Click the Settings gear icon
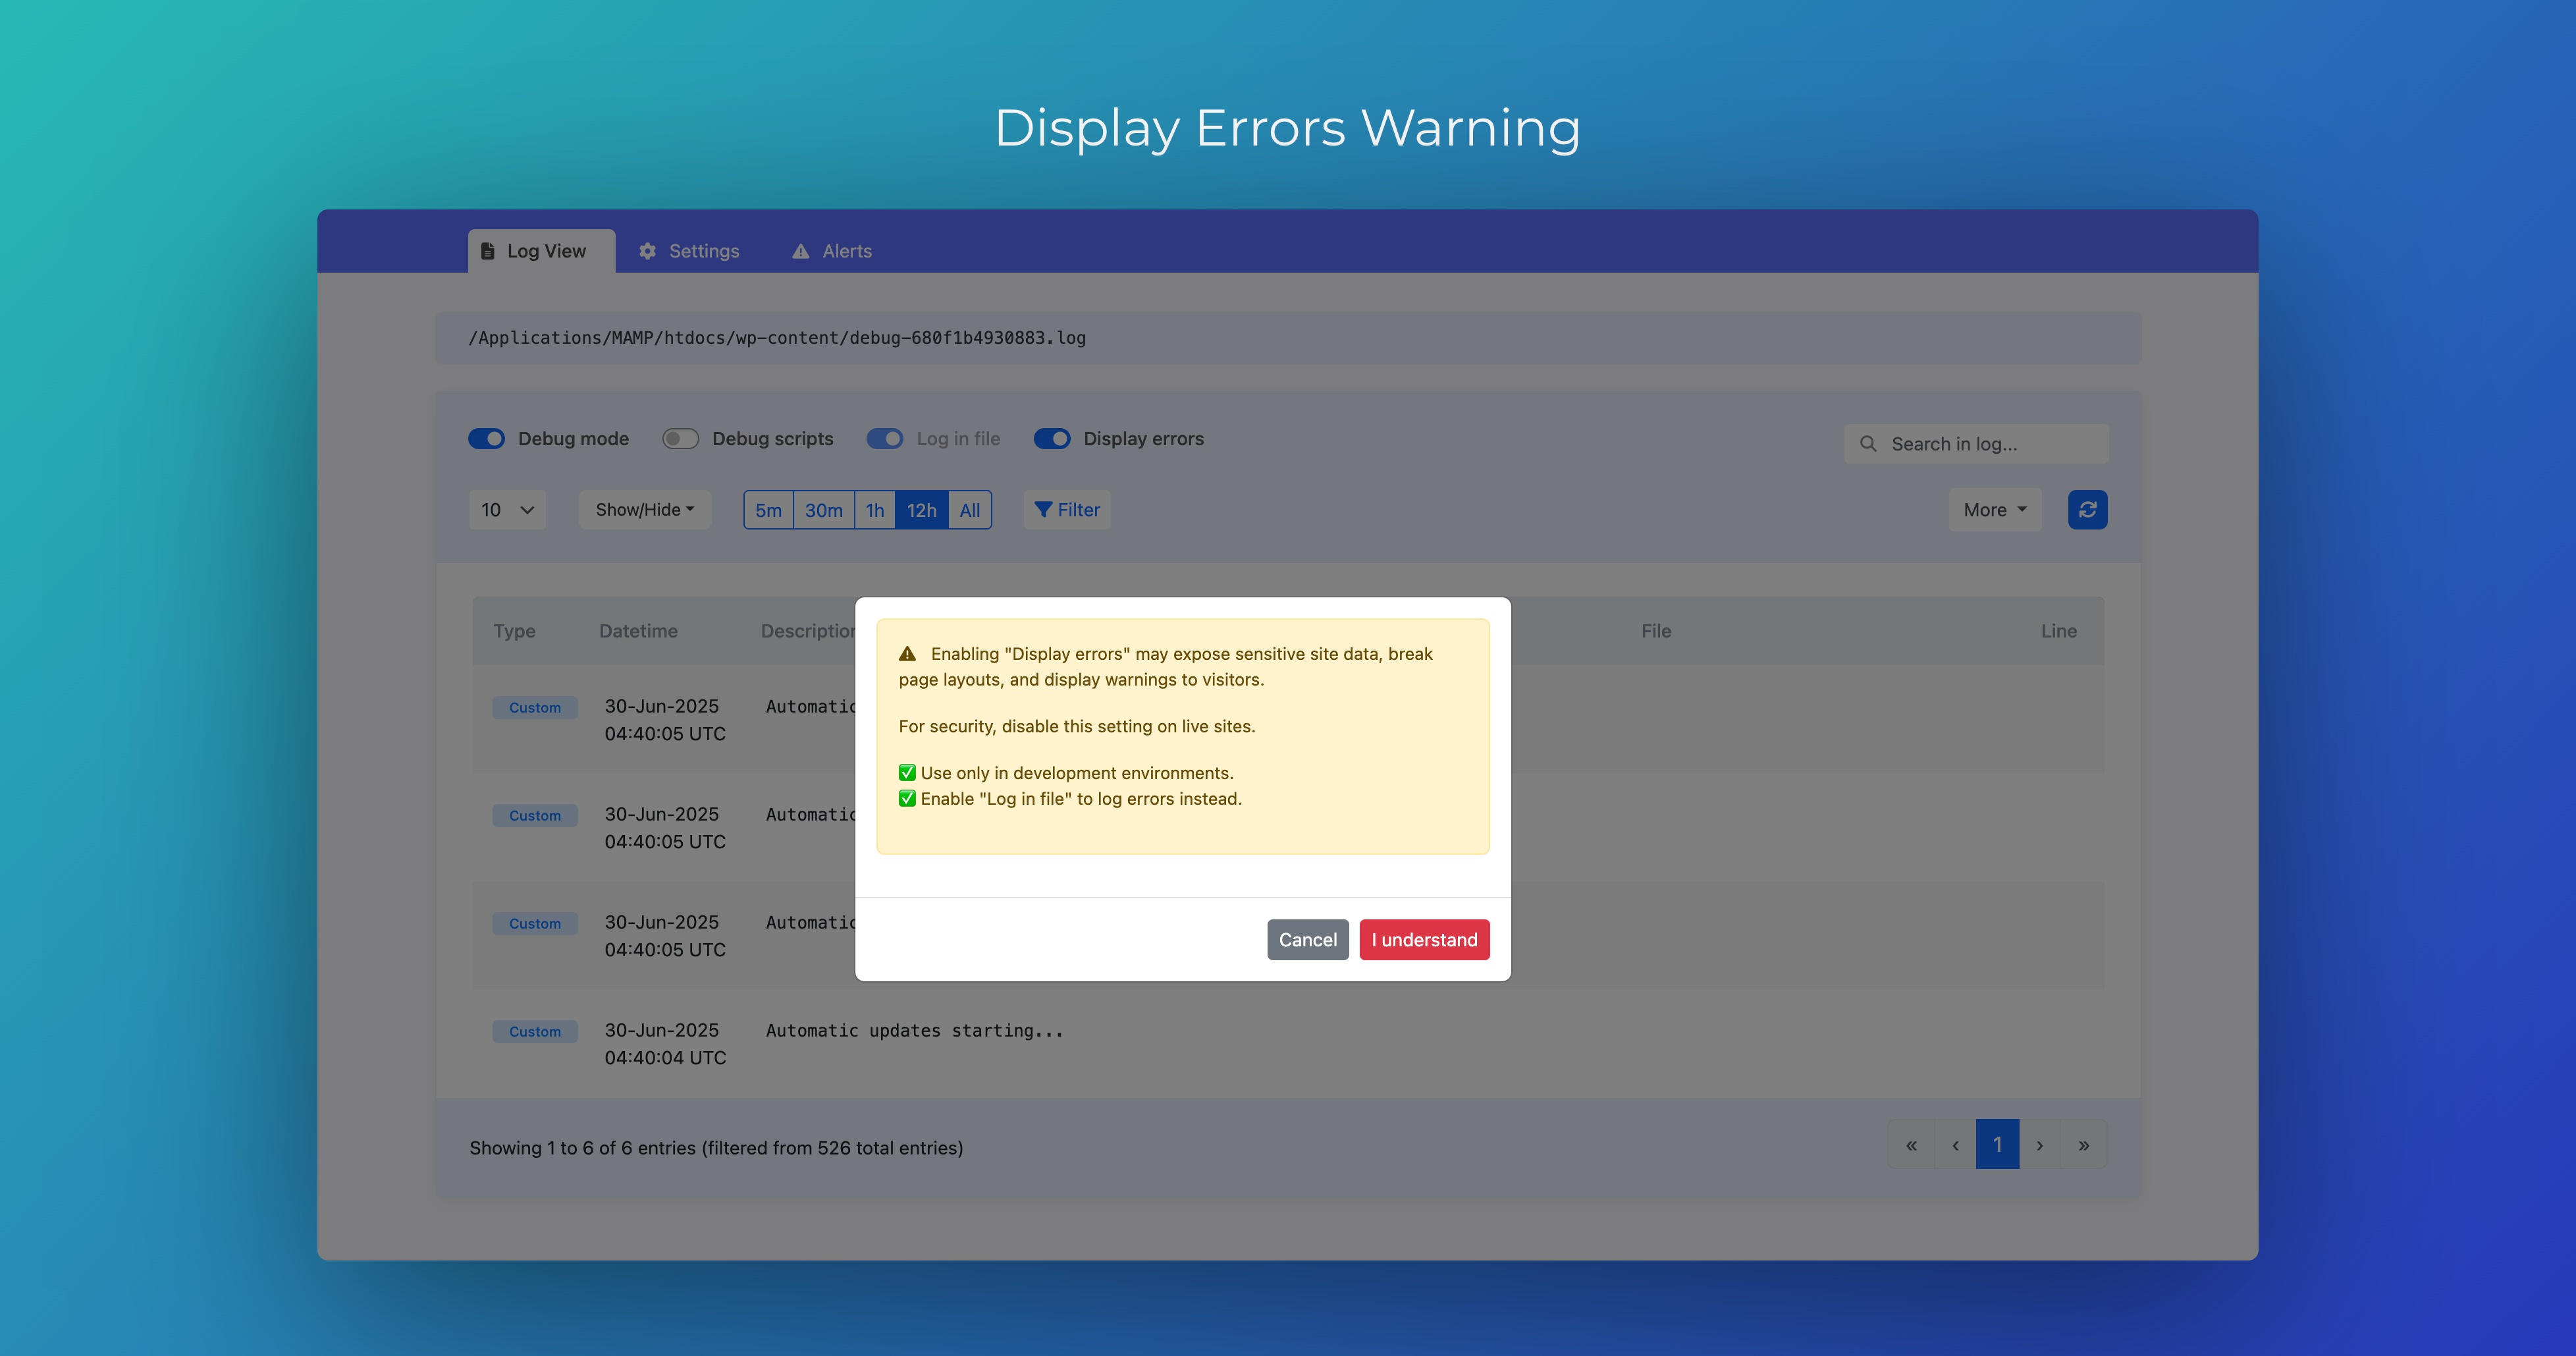Screen dimensions: 2576x1356 tap(648, 251)
